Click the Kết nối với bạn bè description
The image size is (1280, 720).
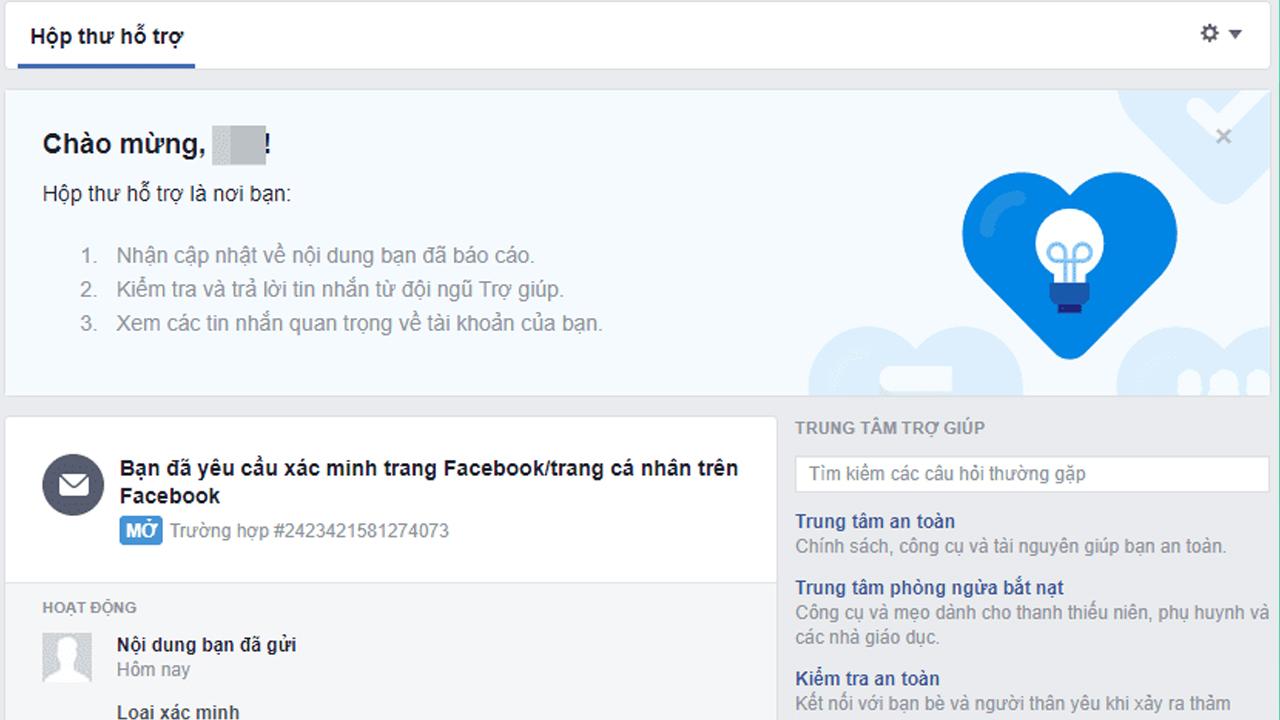pyautogui.click(x=1013, y=704)
